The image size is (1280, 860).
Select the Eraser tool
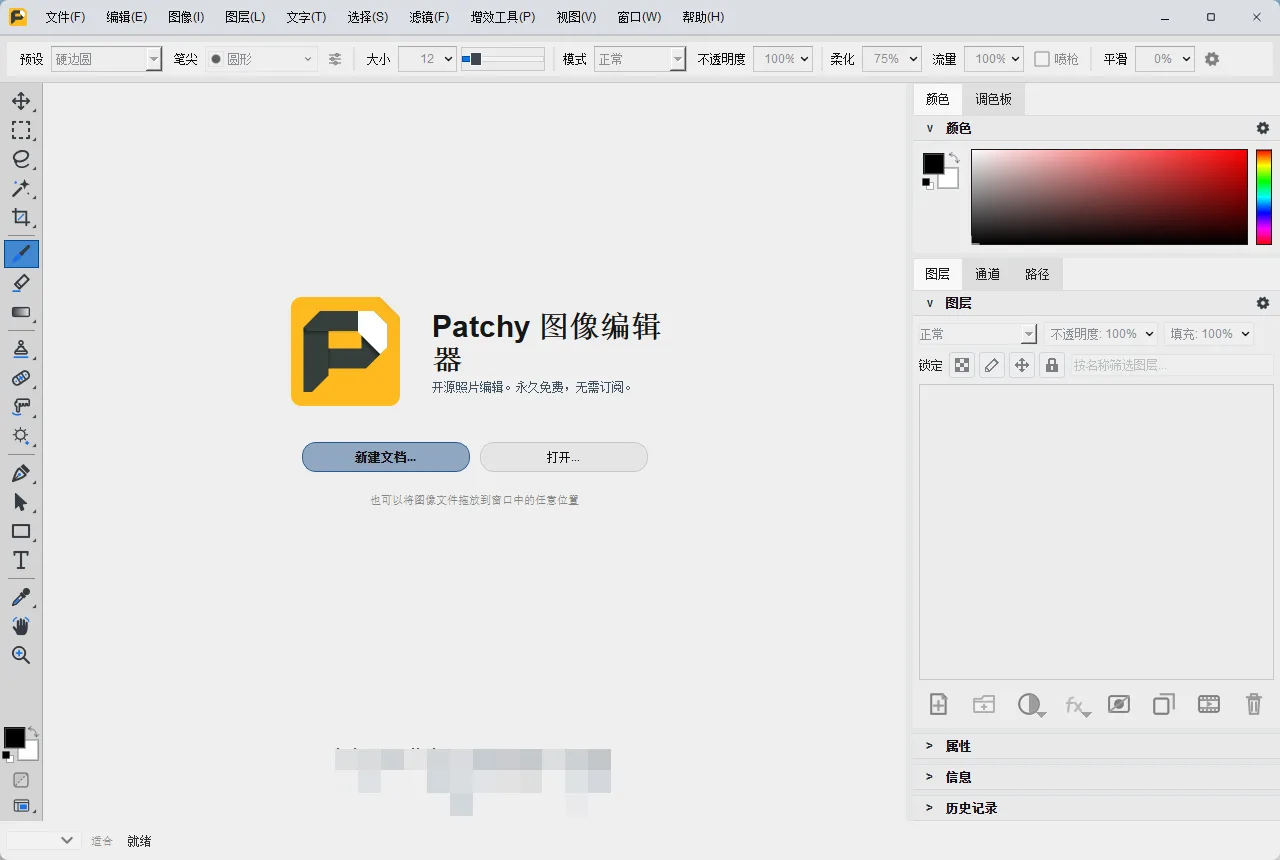pos(21,283)
